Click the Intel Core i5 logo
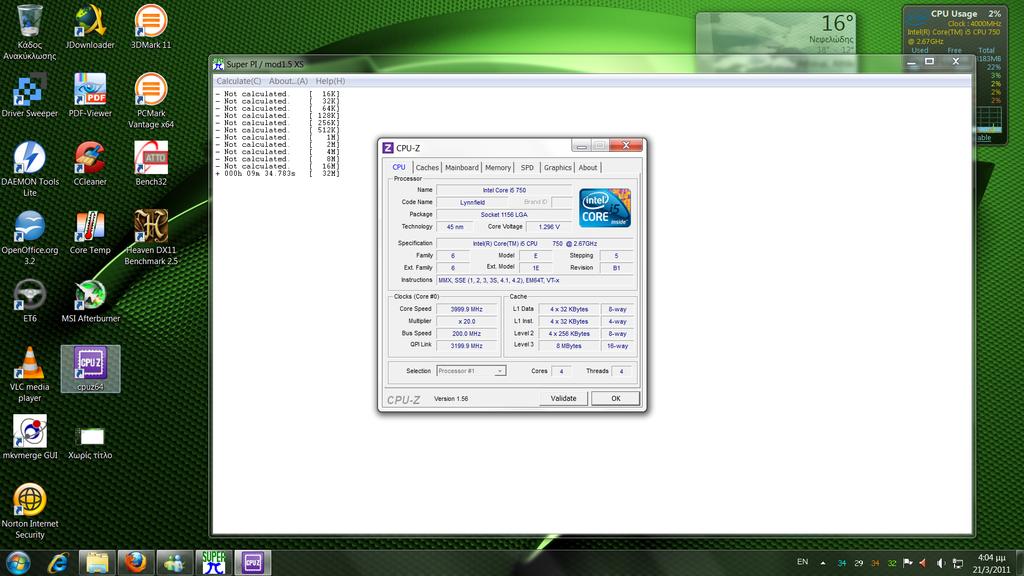The image size is (1024, 576). (605, 208)
